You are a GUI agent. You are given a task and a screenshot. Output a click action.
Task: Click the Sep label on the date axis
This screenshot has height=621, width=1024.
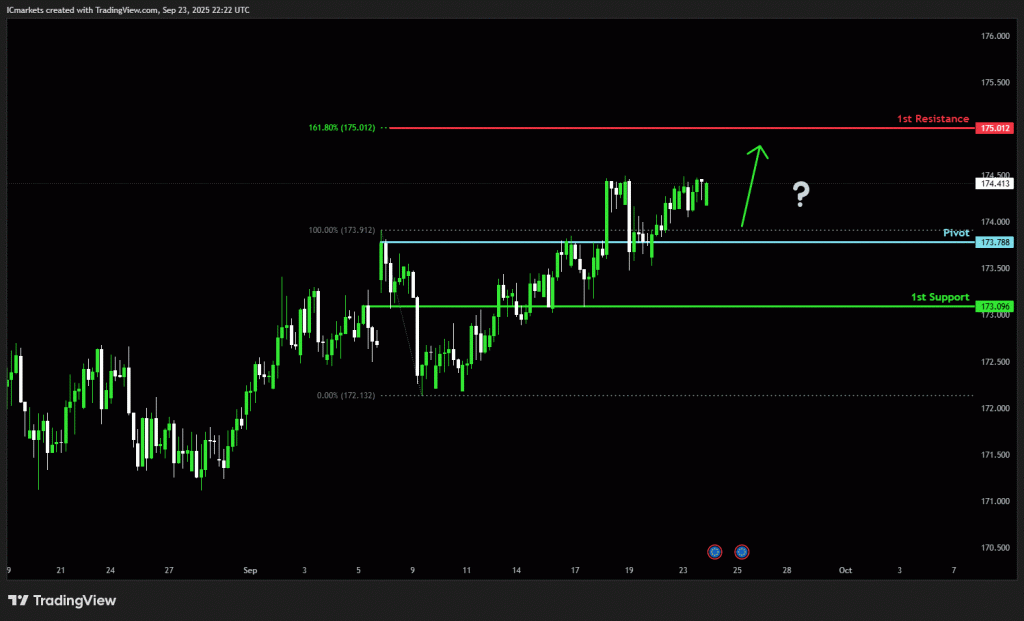pyautogui.click(x=249, y=570)
